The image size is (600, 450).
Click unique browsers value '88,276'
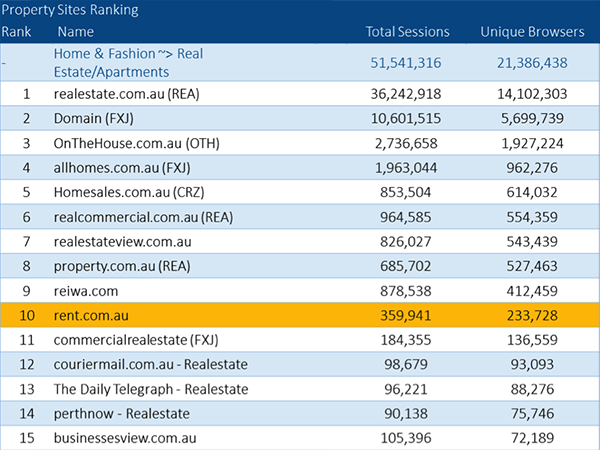[x=532, y=390]
